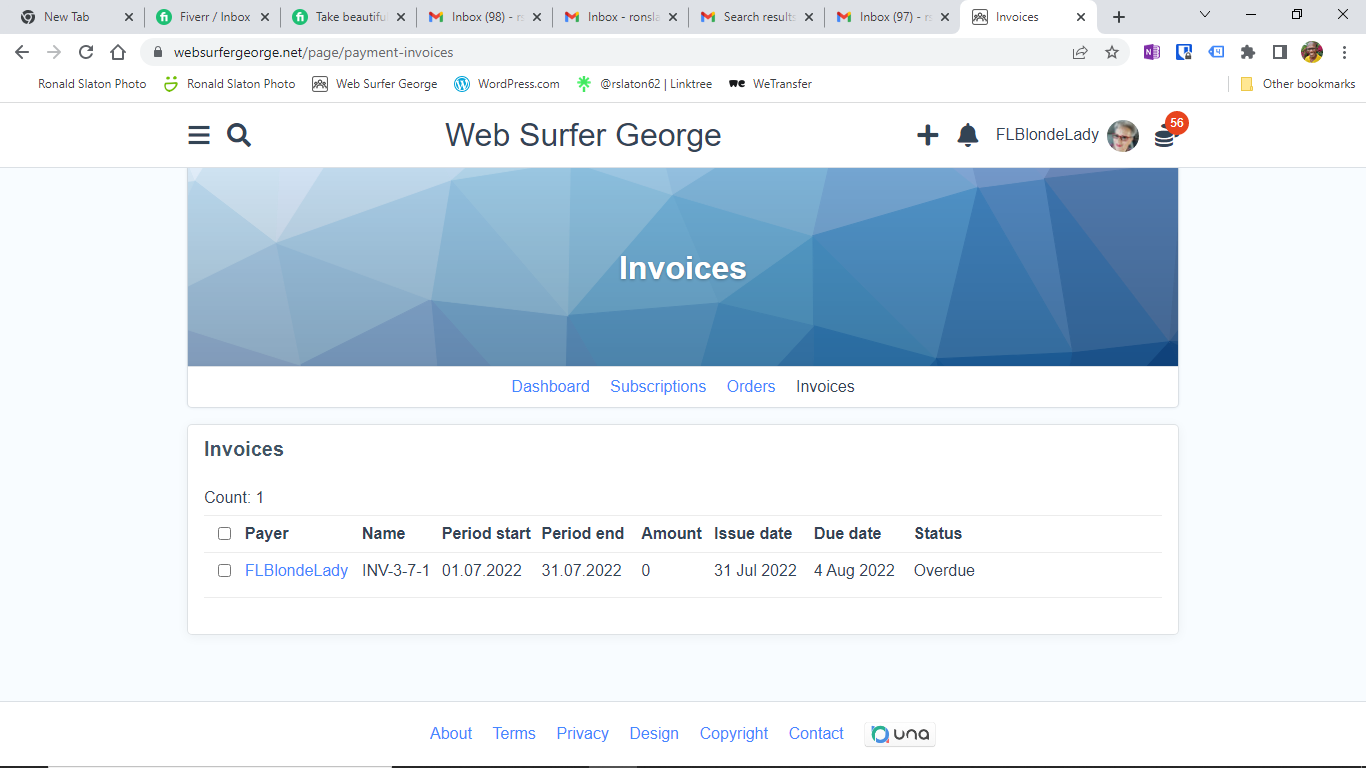Open Chrome's three-dot menu
The height and width of the screenshot is (768, 1366).
pyautogui.click(x=1344, y=52)
